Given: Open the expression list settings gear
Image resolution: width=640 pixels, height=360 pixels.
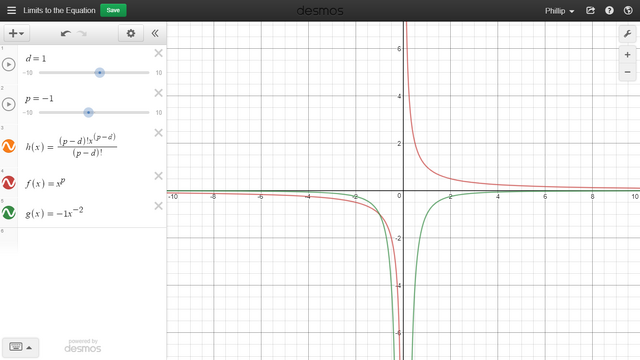Looking at the screenshot, I should pos(131,33).
